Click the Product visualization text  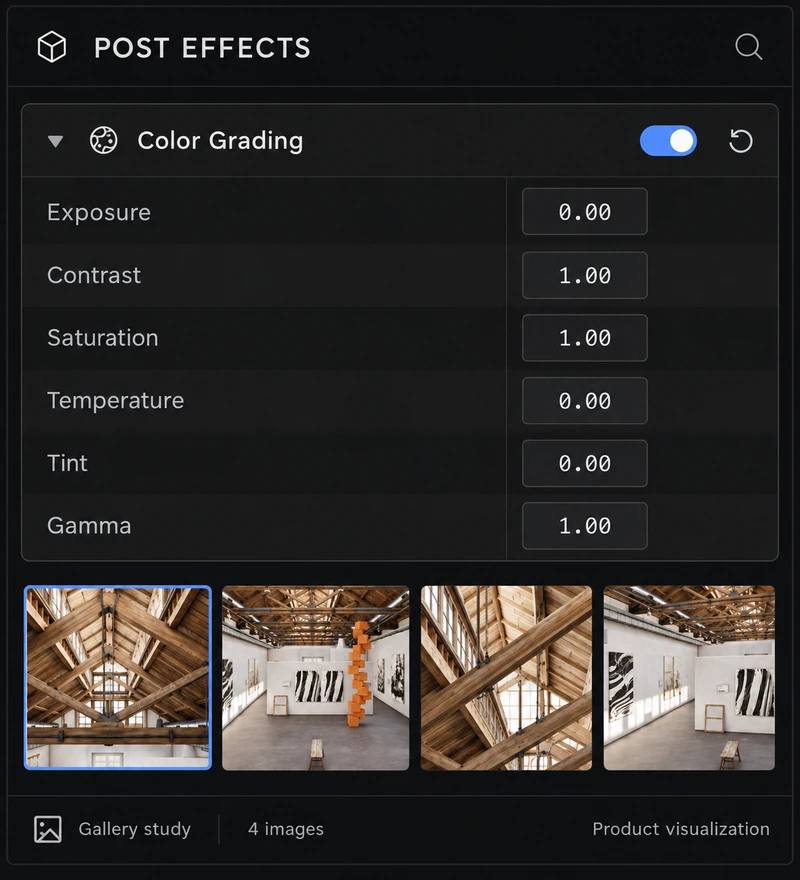[x=681, y=829]
